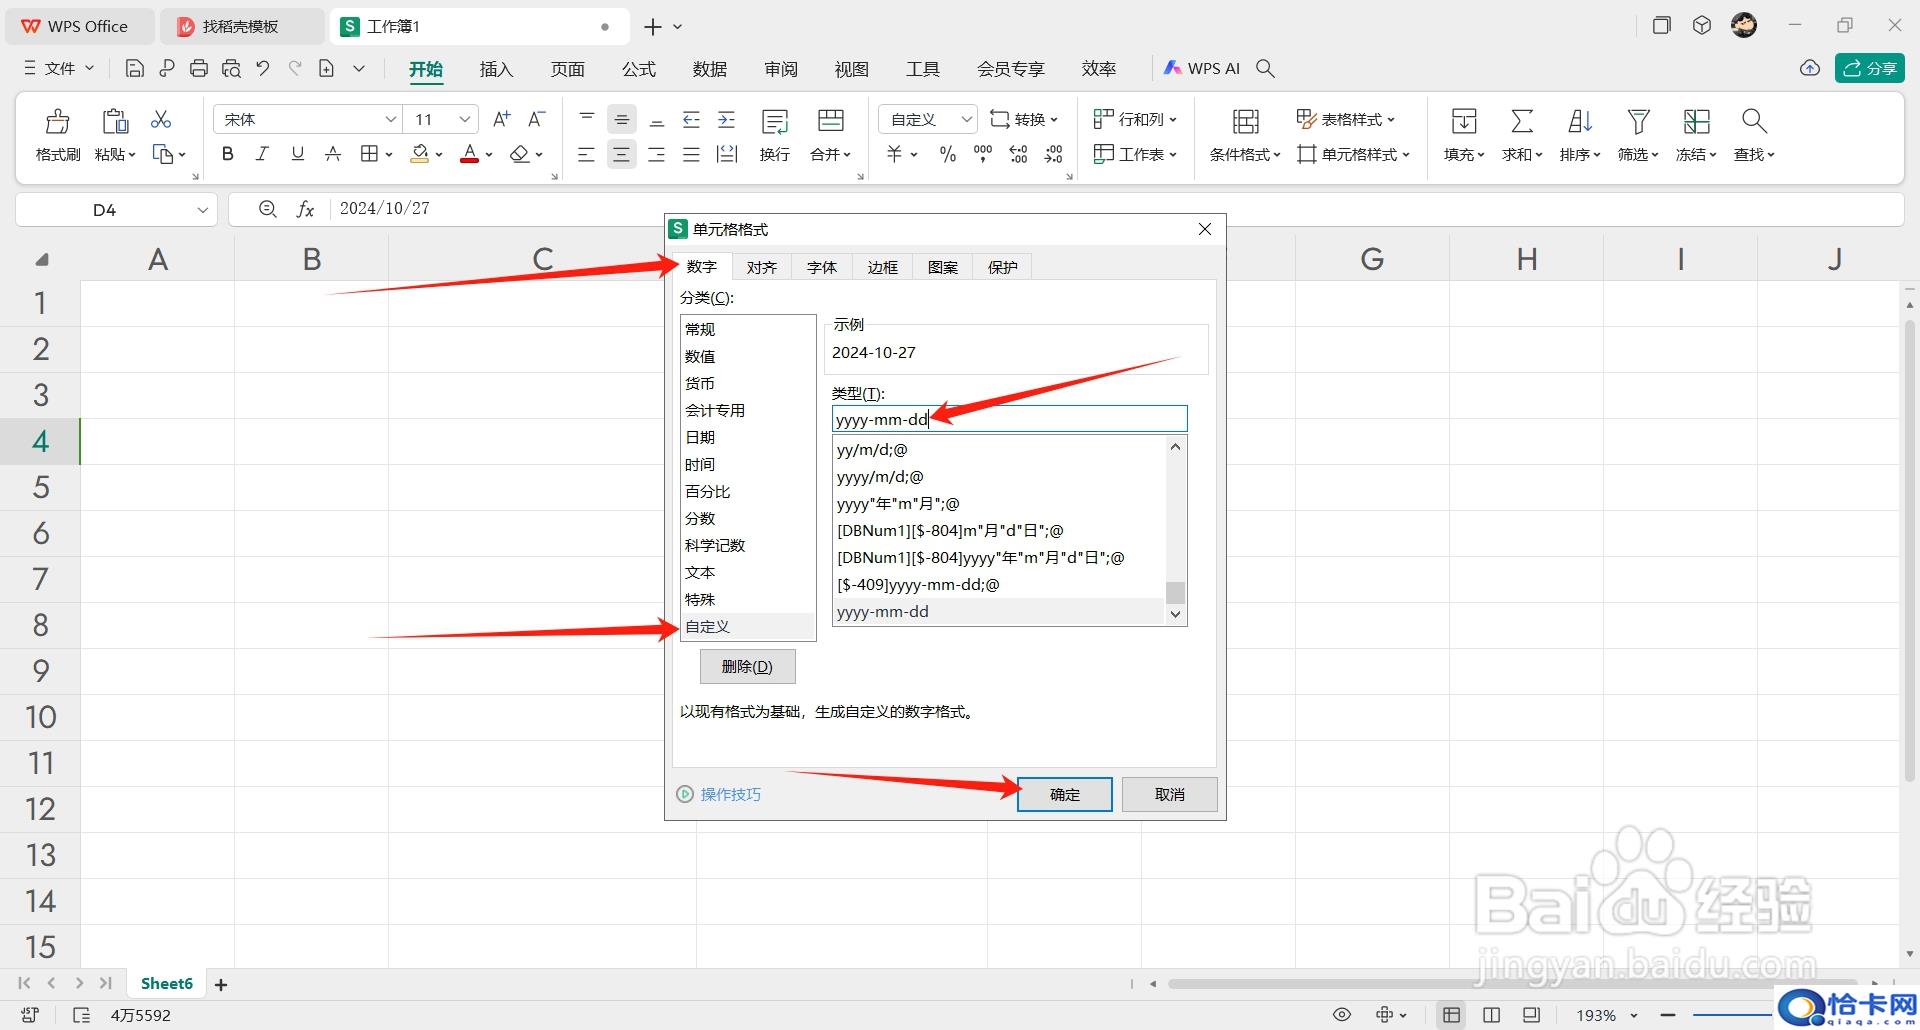The image size is (1920, 1030).
Task: Open the font size 11 dropdown
Action: click(464, 119)
